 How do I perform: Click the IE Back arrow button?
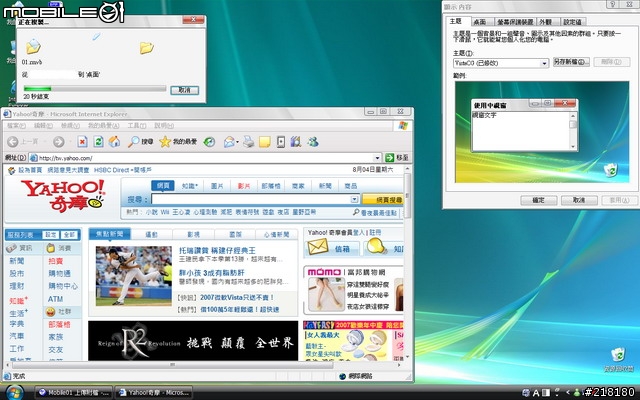pyautogui.click(x=13, y=142)
